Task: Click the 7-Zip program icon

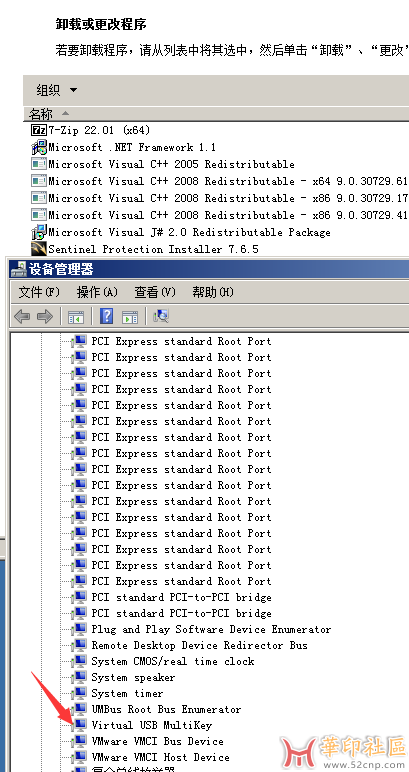Action: click(x=38, y=130)
